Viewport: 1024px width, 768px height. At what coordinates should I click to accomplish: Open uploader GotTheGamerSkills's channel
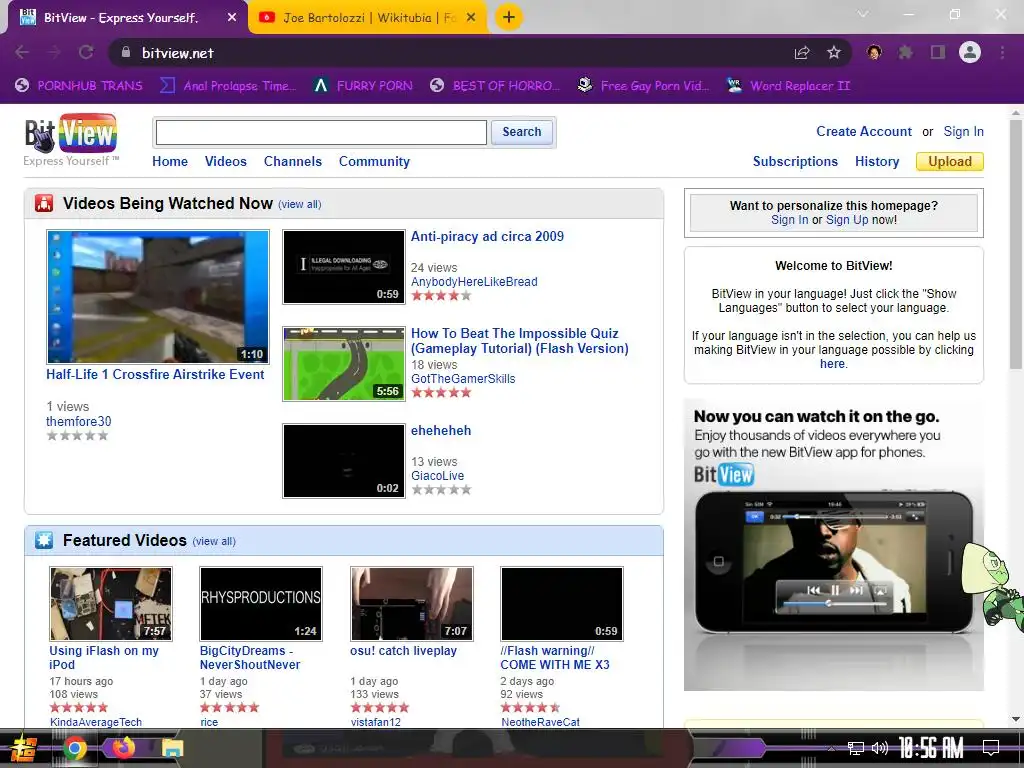[x=463, y=379]
